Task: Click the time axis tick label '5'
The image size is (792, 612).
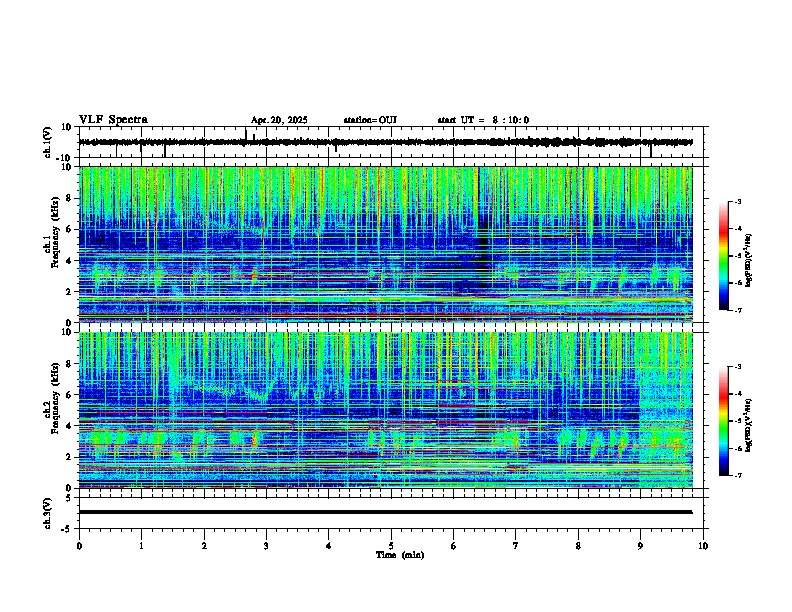Action: coord(391,546)
